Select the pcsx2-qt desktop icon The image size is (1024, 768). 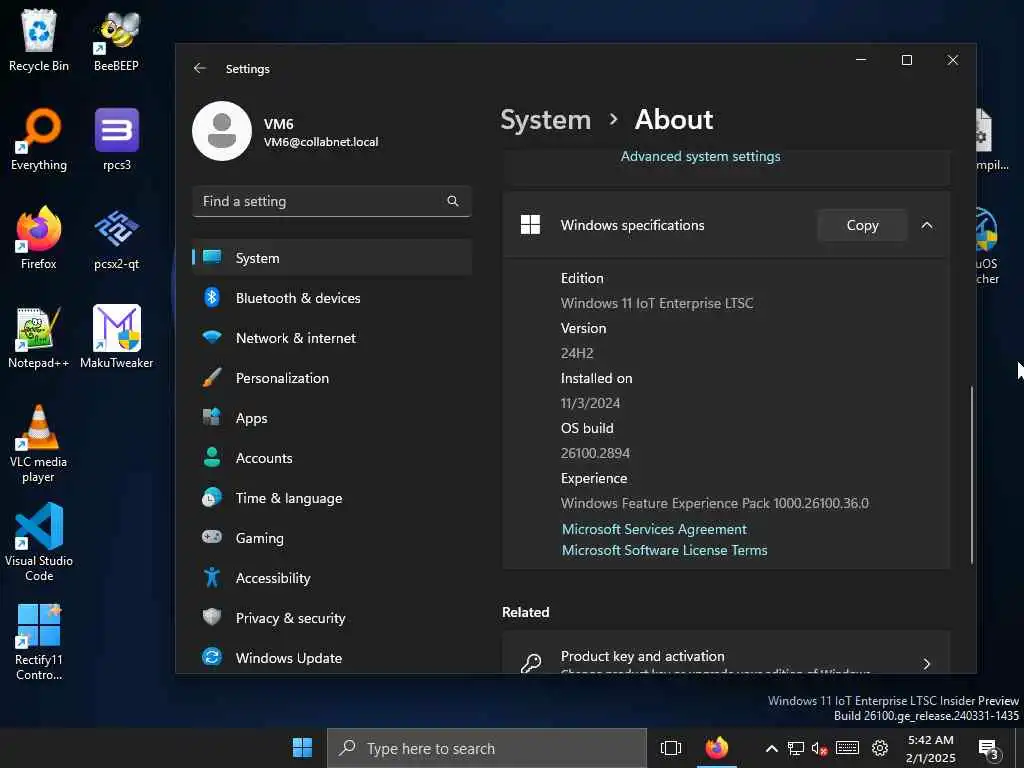point(116,238)
